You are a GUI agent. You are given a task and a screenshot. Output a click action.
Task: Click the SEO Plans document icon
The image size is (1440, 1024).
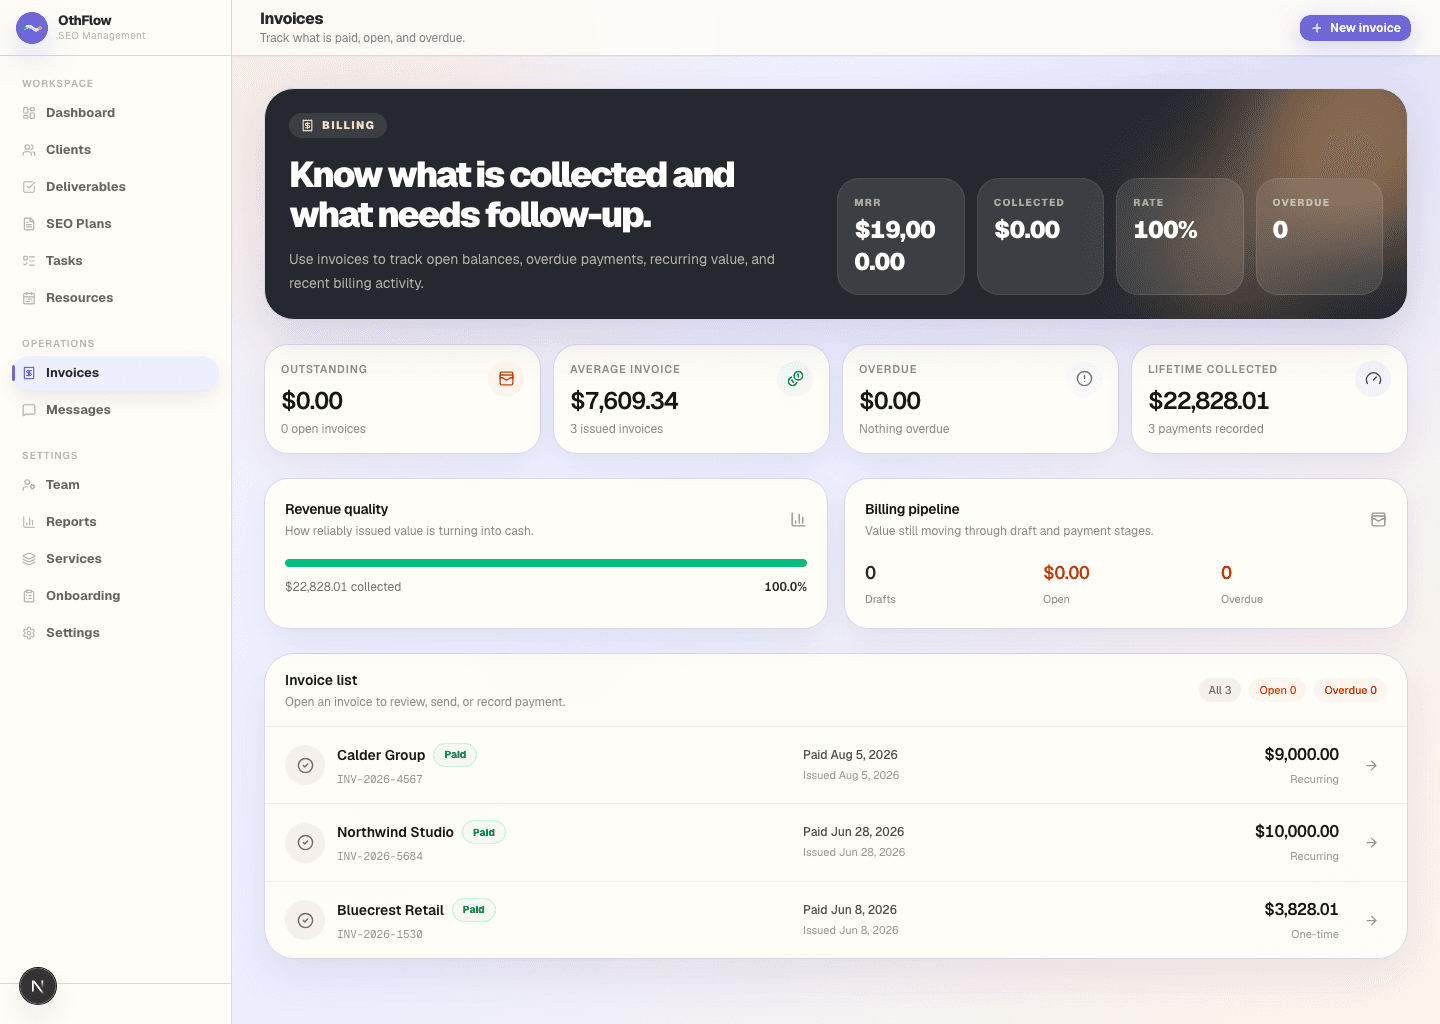(29, 224)
